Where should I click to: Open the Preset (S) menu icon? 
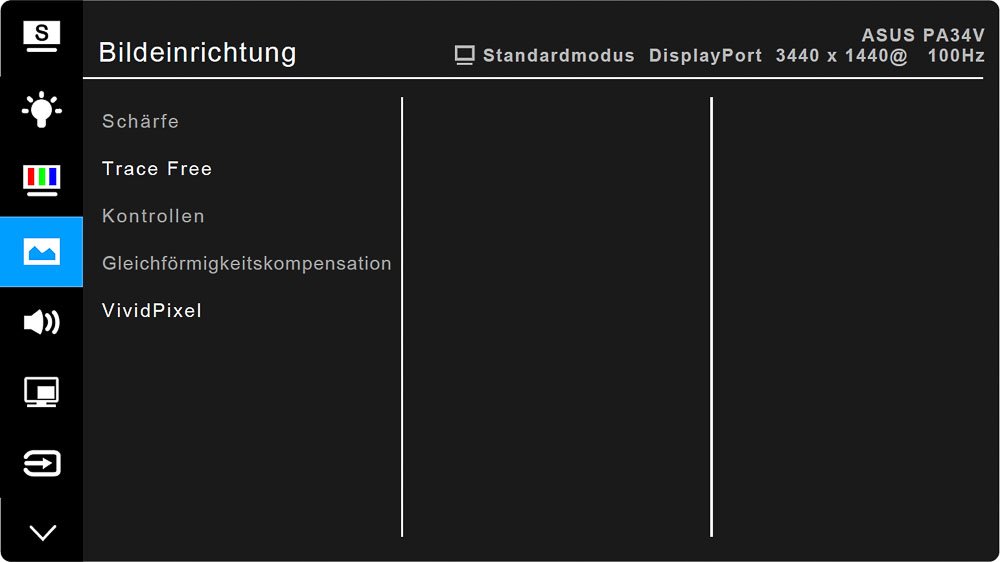[41, 36]
